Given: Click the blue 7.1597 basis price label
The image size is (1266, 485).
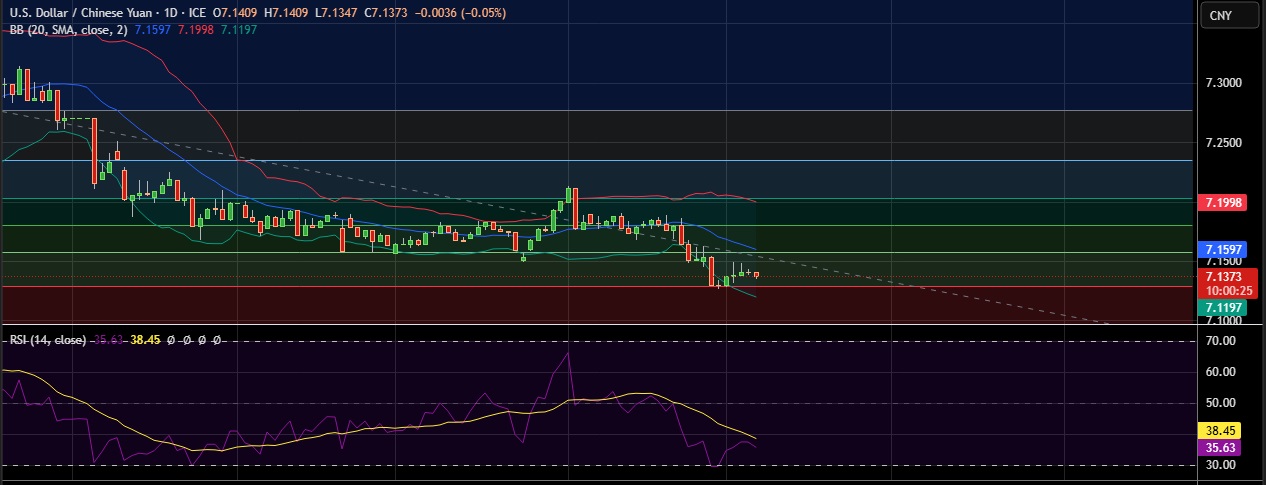Looking at the screenshot, I should tap(1224, 249).
